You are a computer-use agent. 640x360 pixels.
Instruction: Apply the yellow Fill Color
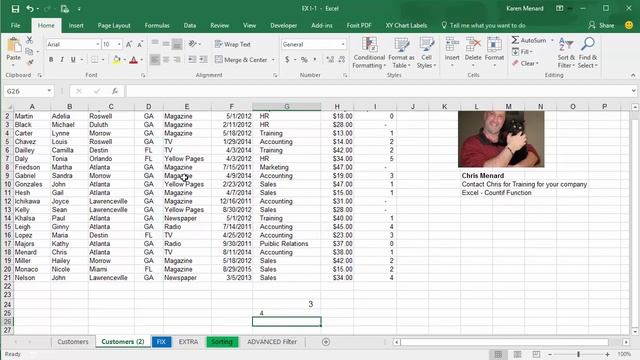pos(116,60)
